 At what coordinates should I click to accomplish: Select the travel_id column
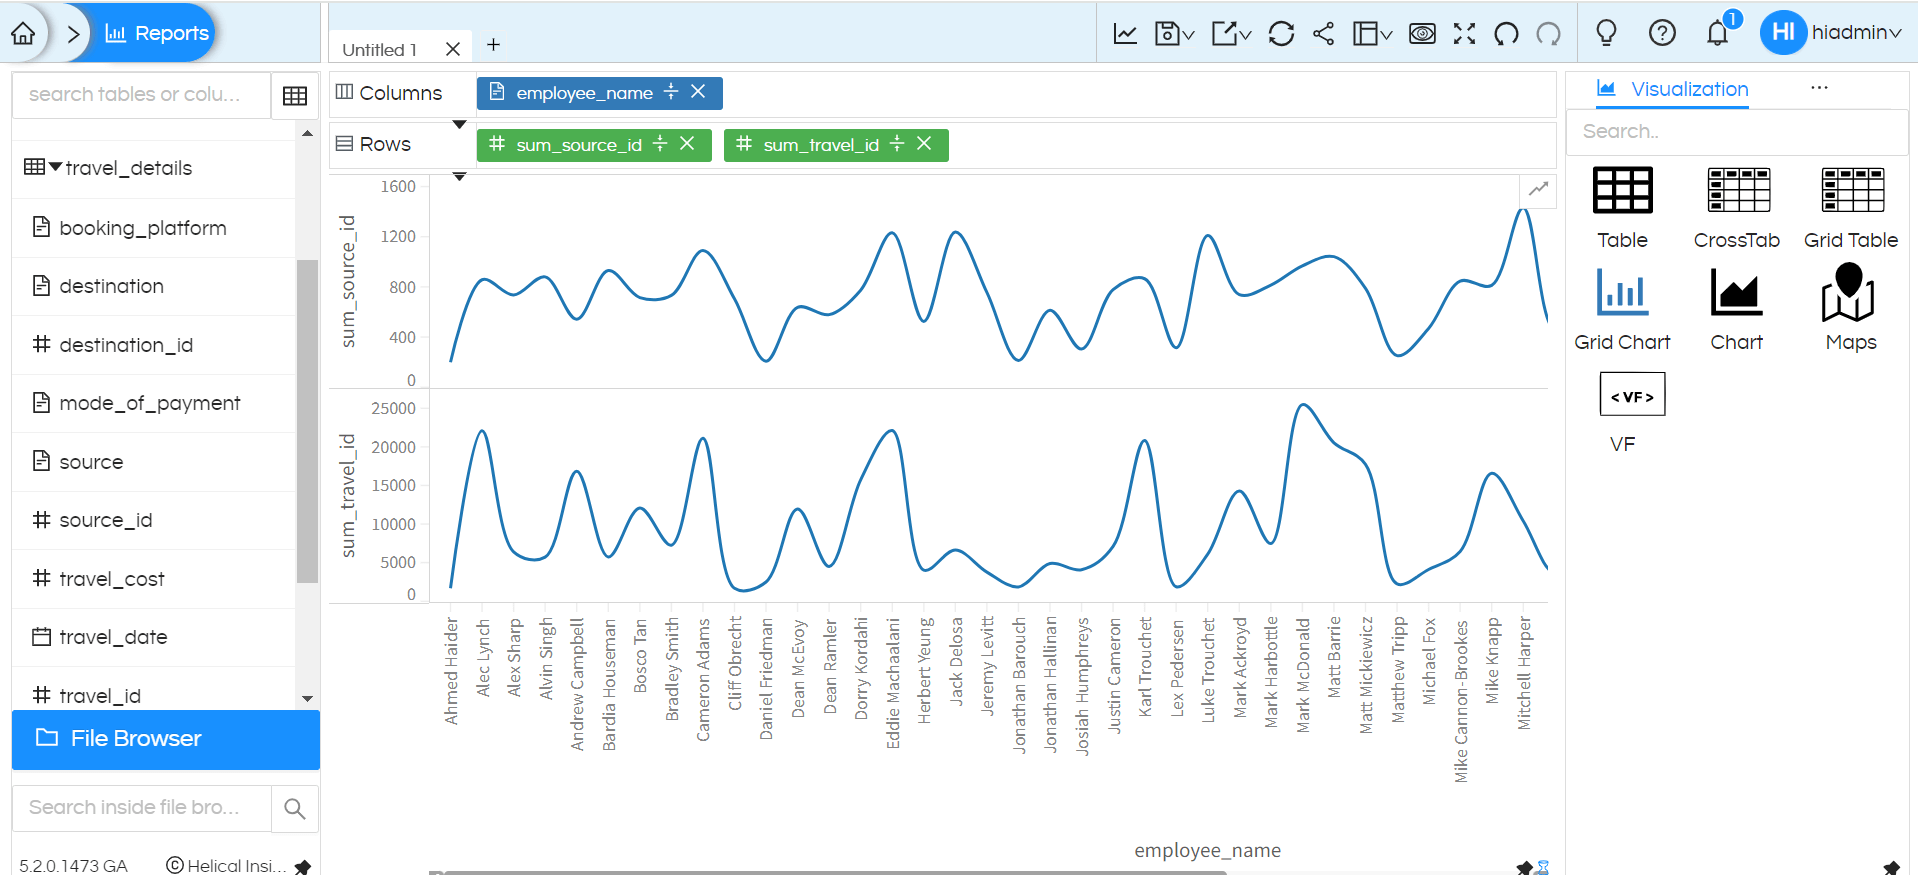pos(99,695)
